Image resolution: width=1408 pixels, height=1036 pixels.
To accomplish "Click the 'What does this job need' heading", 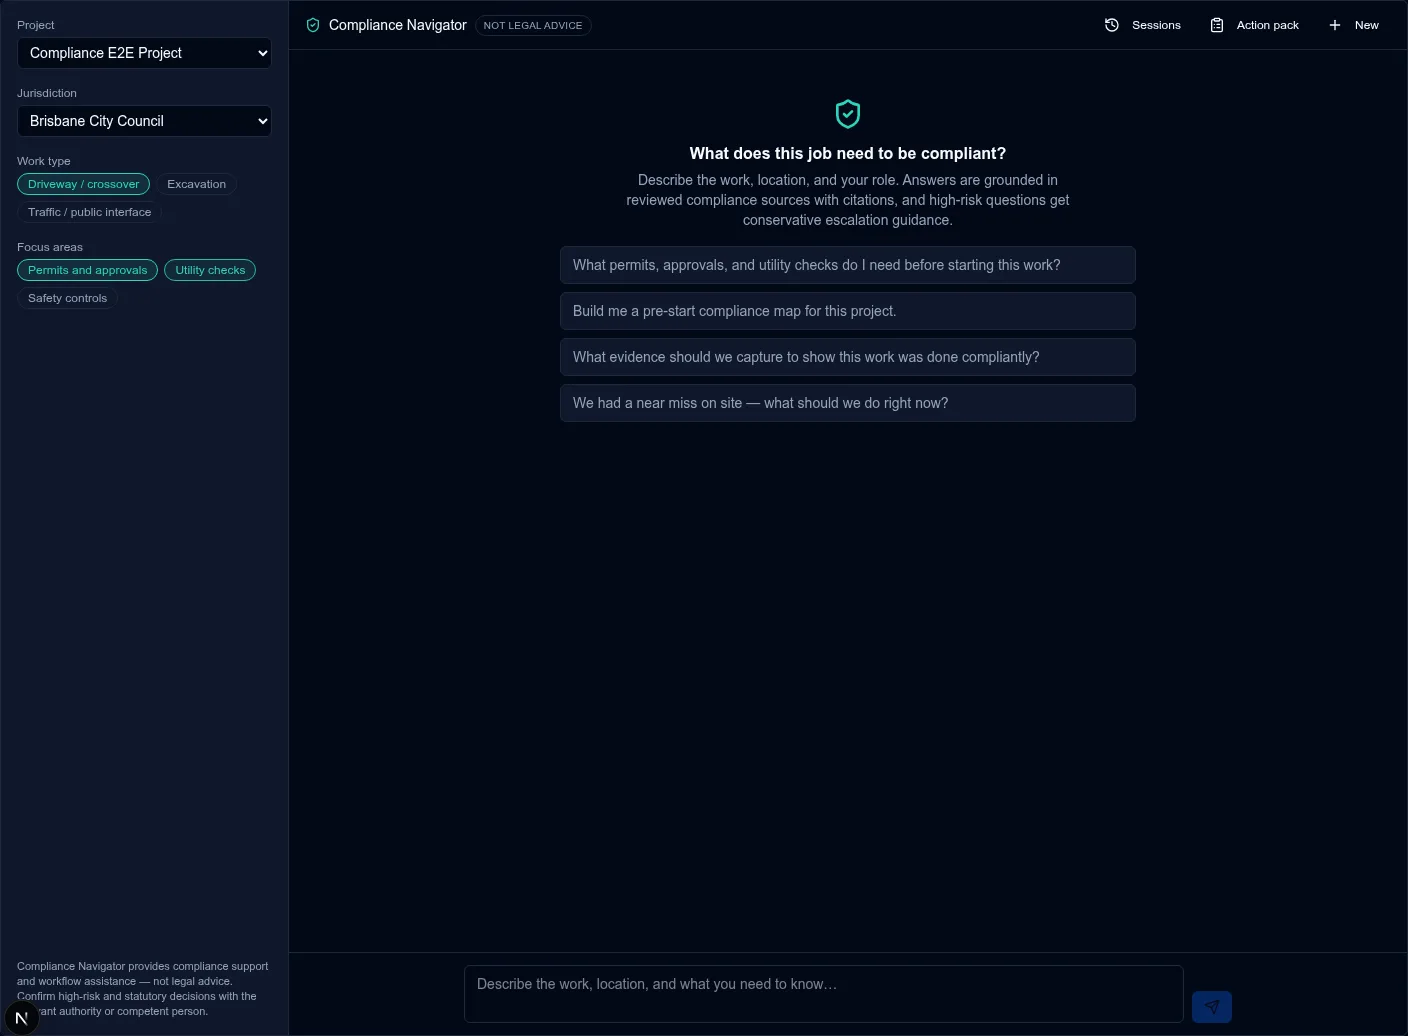I will (x=848, y=153).
